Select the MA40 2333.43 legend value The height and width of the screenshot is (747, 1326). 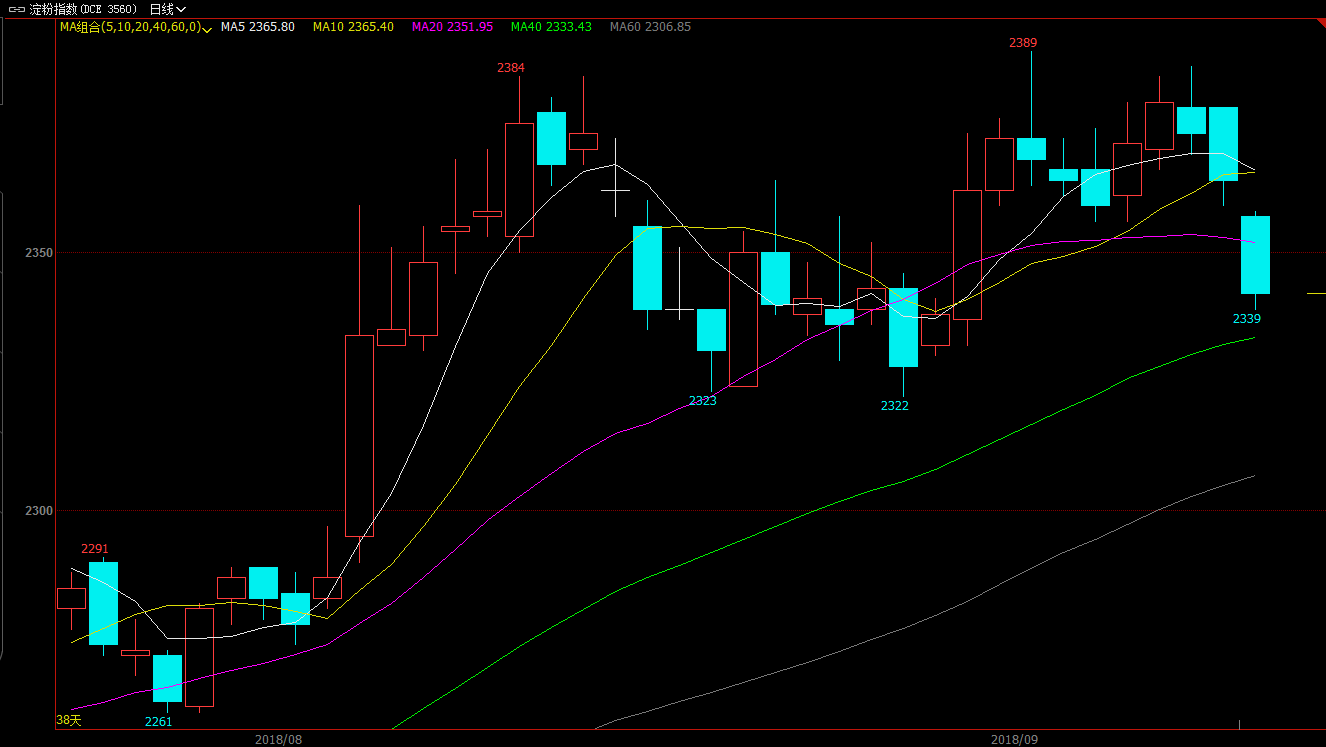coord(551,27)
